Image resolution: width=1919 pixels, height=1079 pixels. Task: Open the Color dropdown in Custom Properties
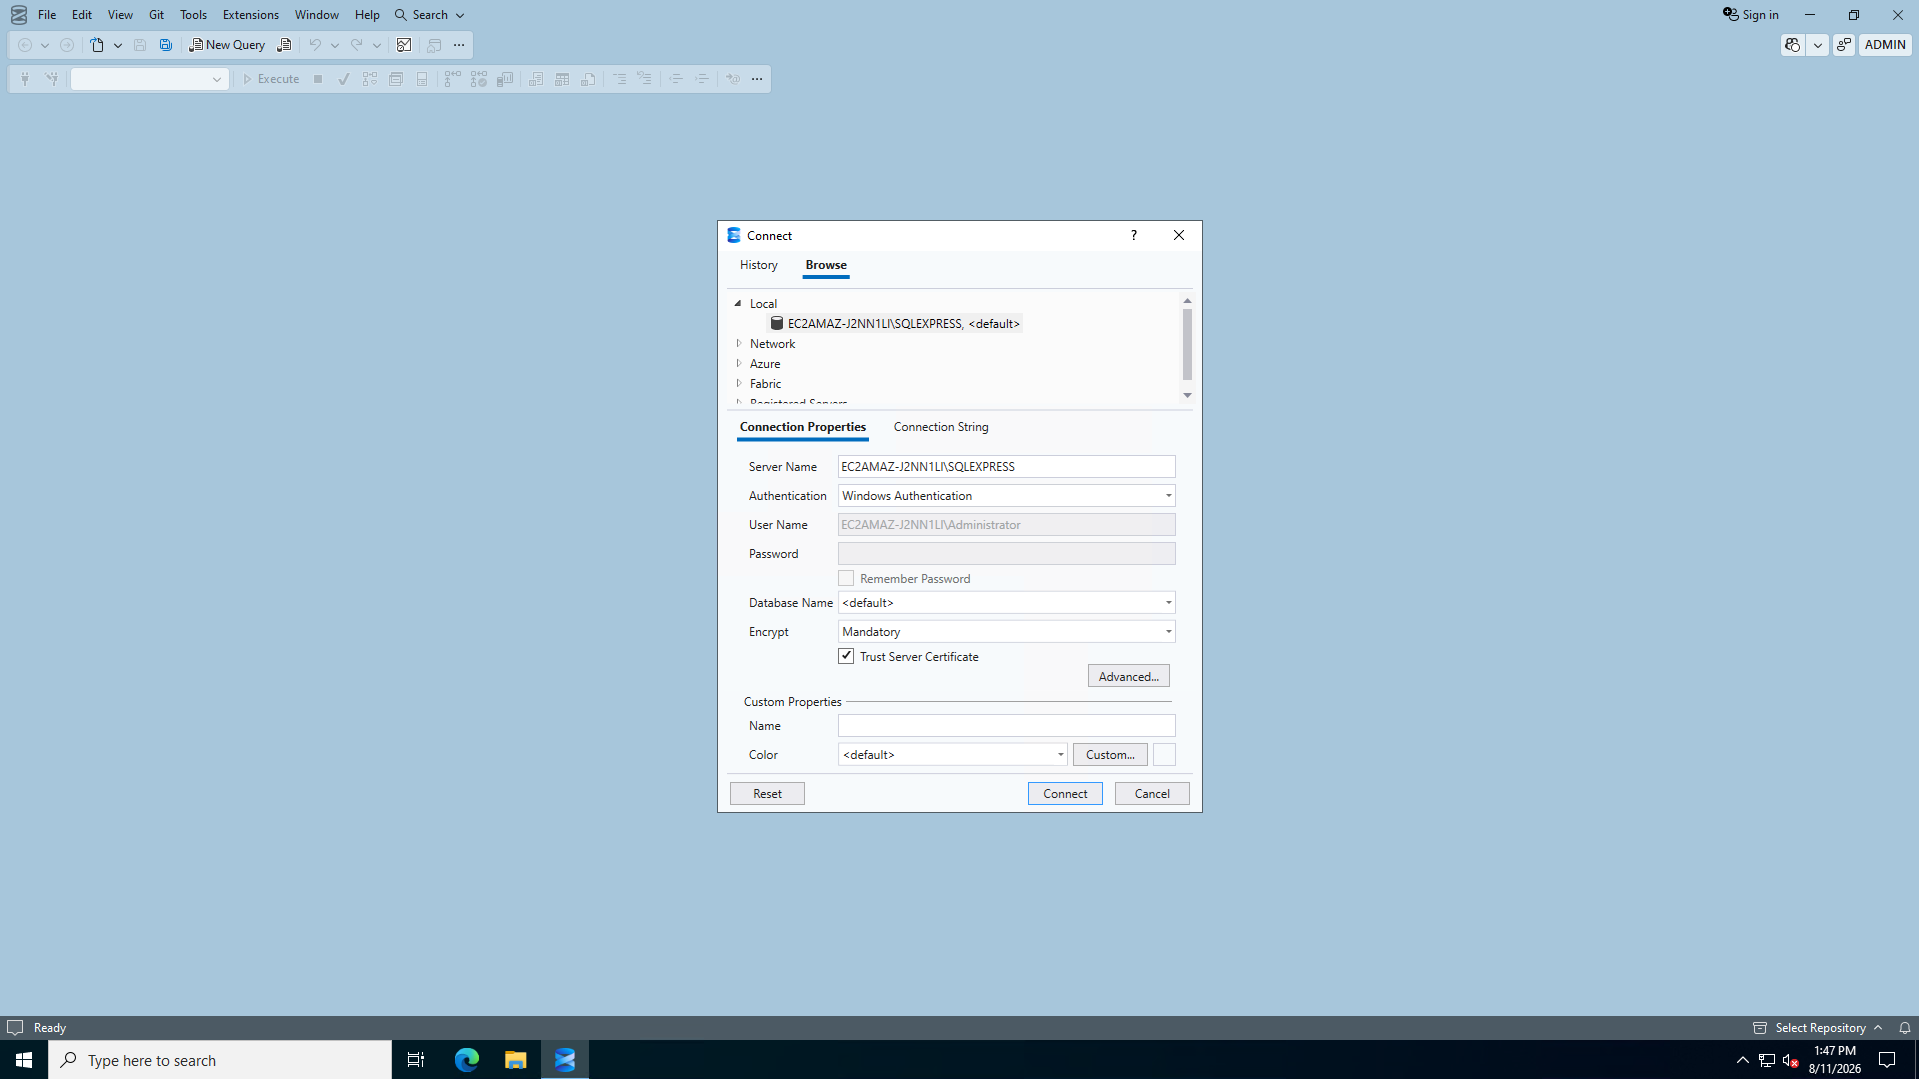point(952,755)
